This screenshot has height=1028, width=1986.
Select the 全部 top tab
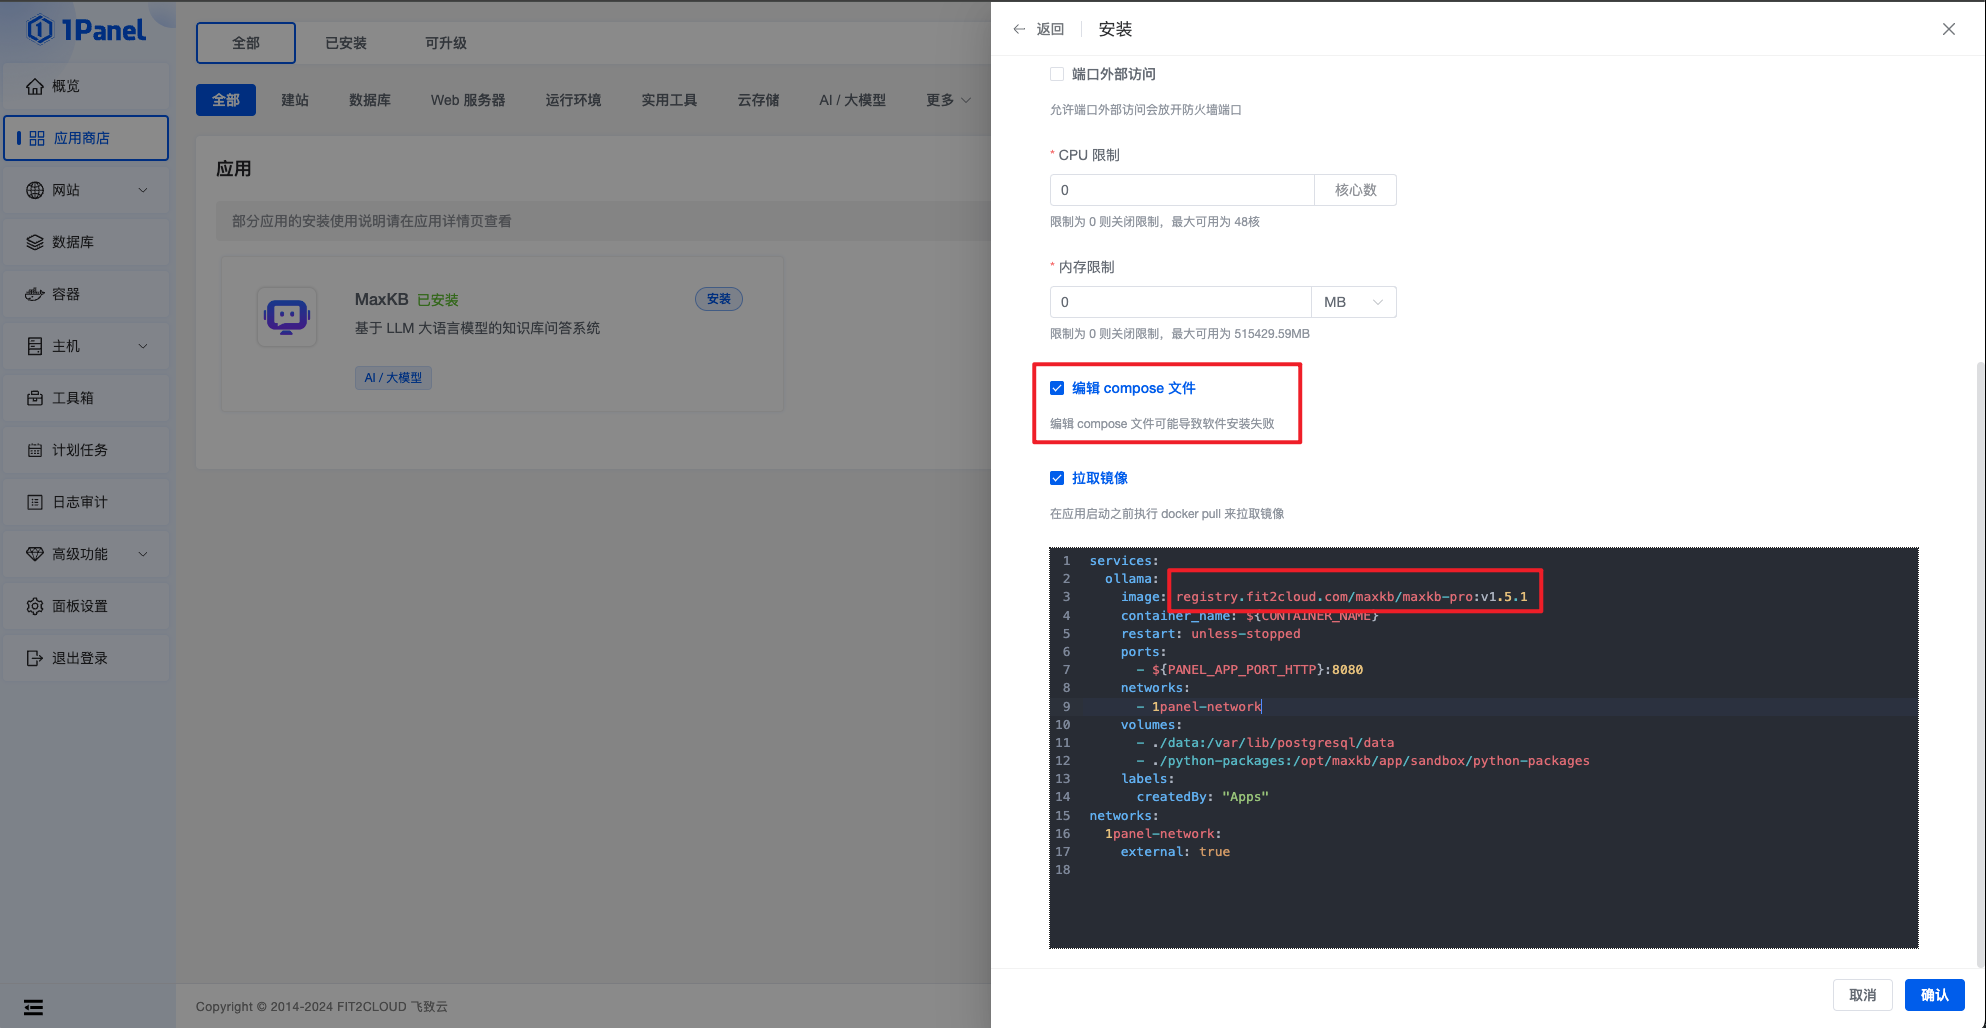246,43
